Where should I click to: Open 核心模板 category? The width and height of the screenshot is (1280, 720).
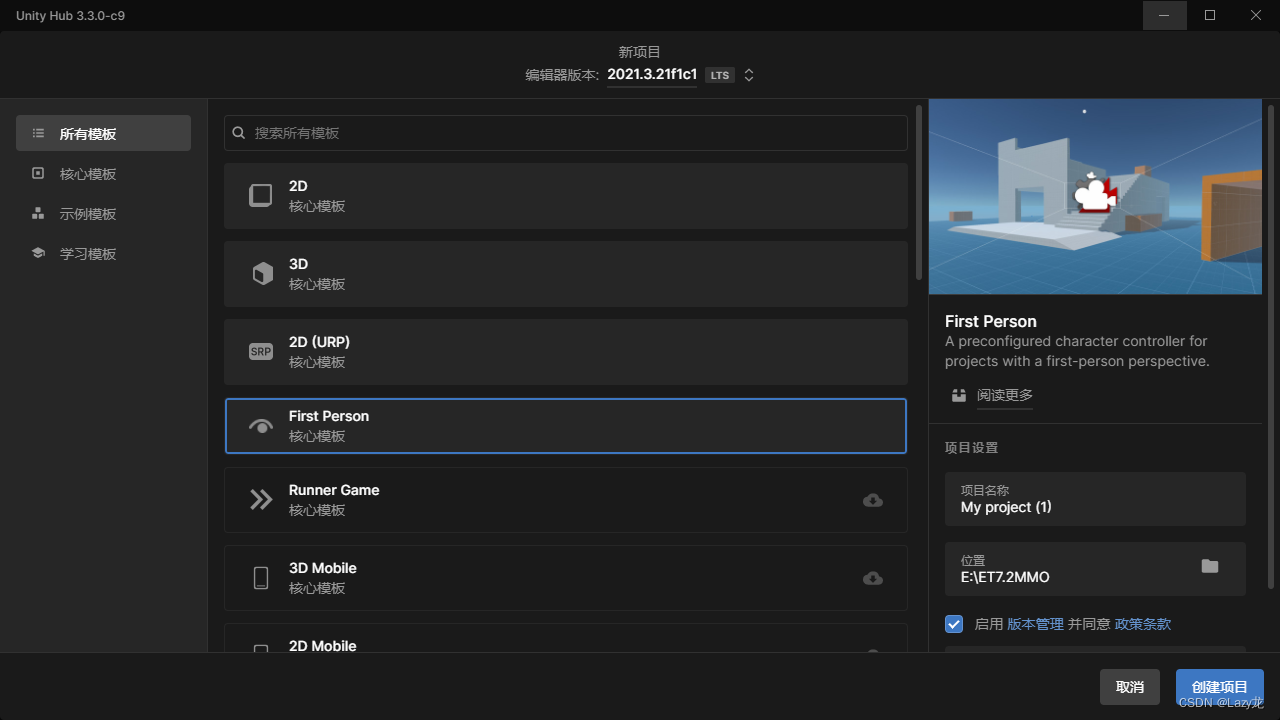[103, 173]
